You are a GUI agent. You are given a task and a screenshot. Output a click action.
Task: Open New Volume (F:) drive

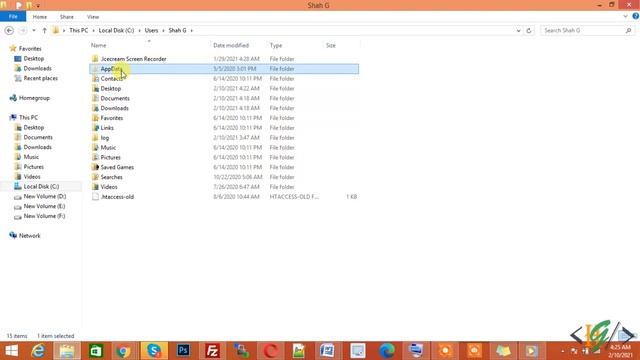44,216
